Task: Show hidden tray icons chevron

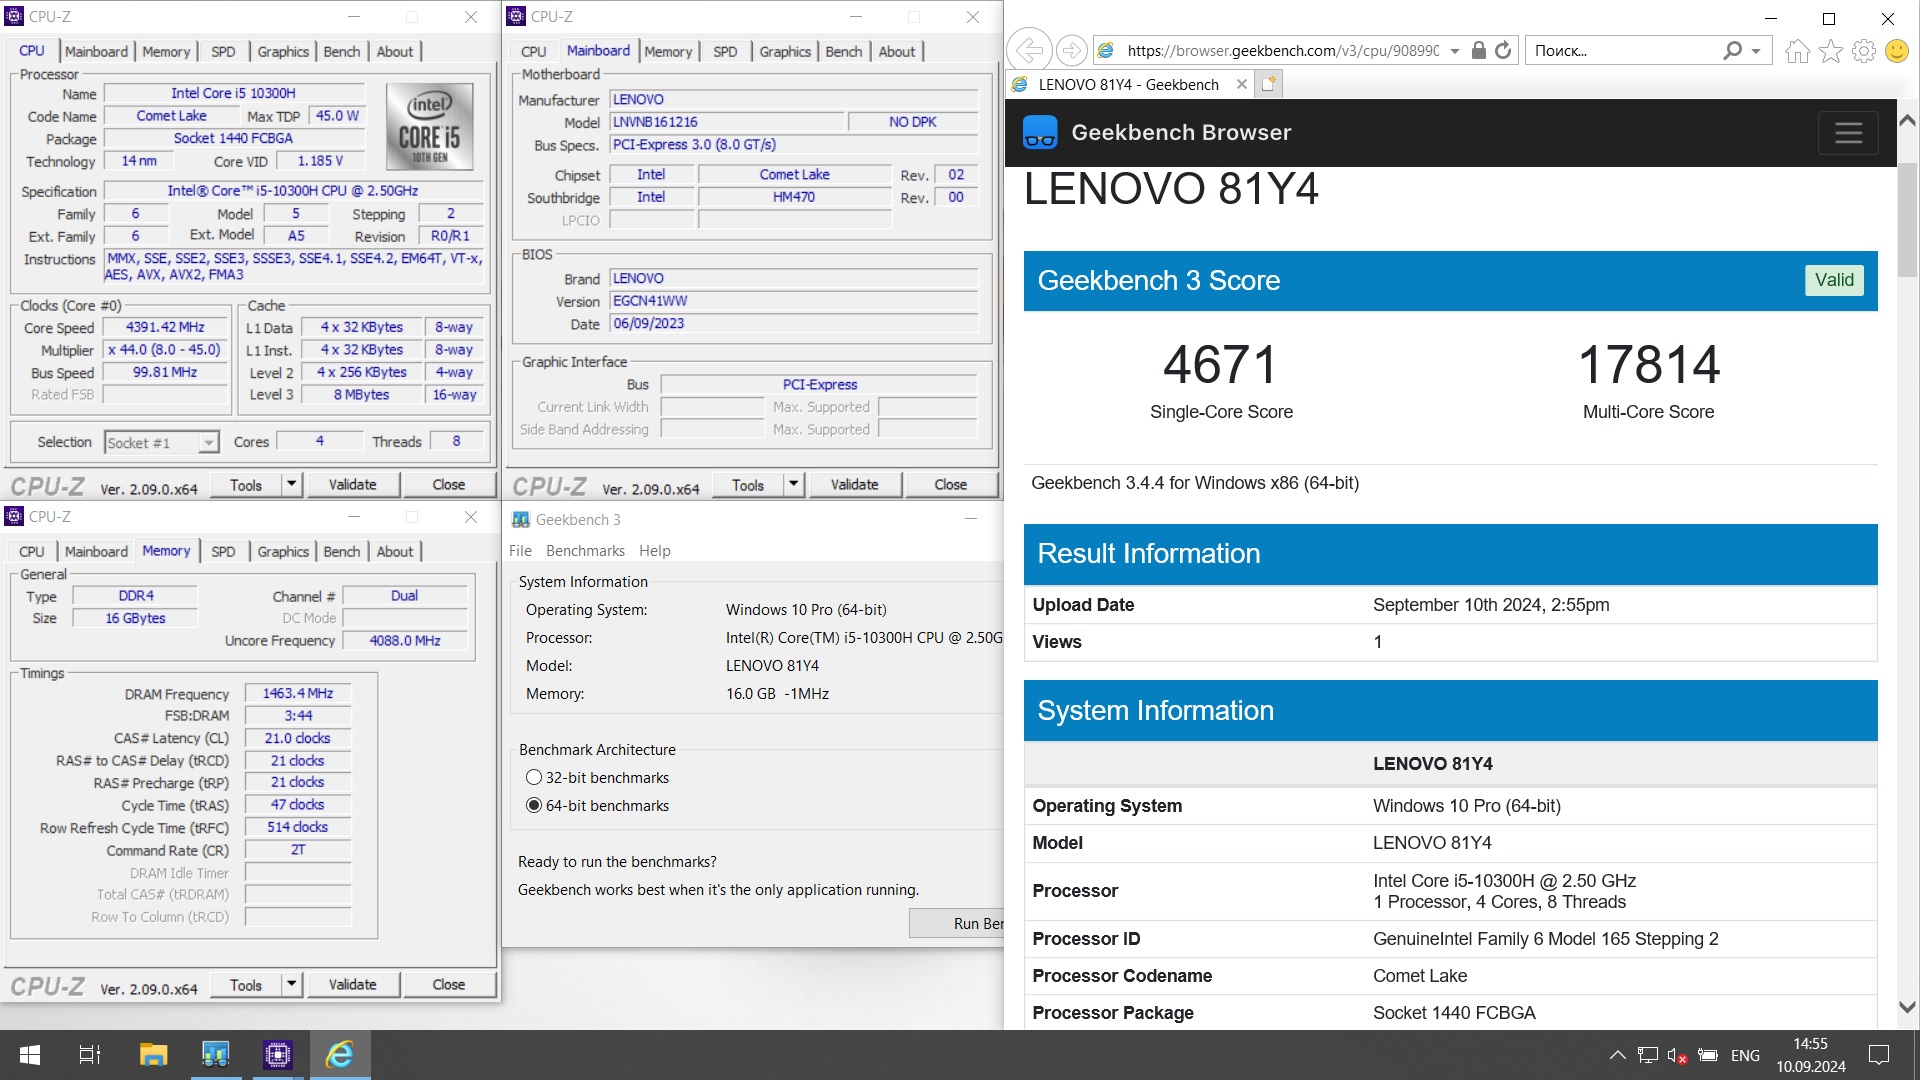Action: point(1617,1055)
